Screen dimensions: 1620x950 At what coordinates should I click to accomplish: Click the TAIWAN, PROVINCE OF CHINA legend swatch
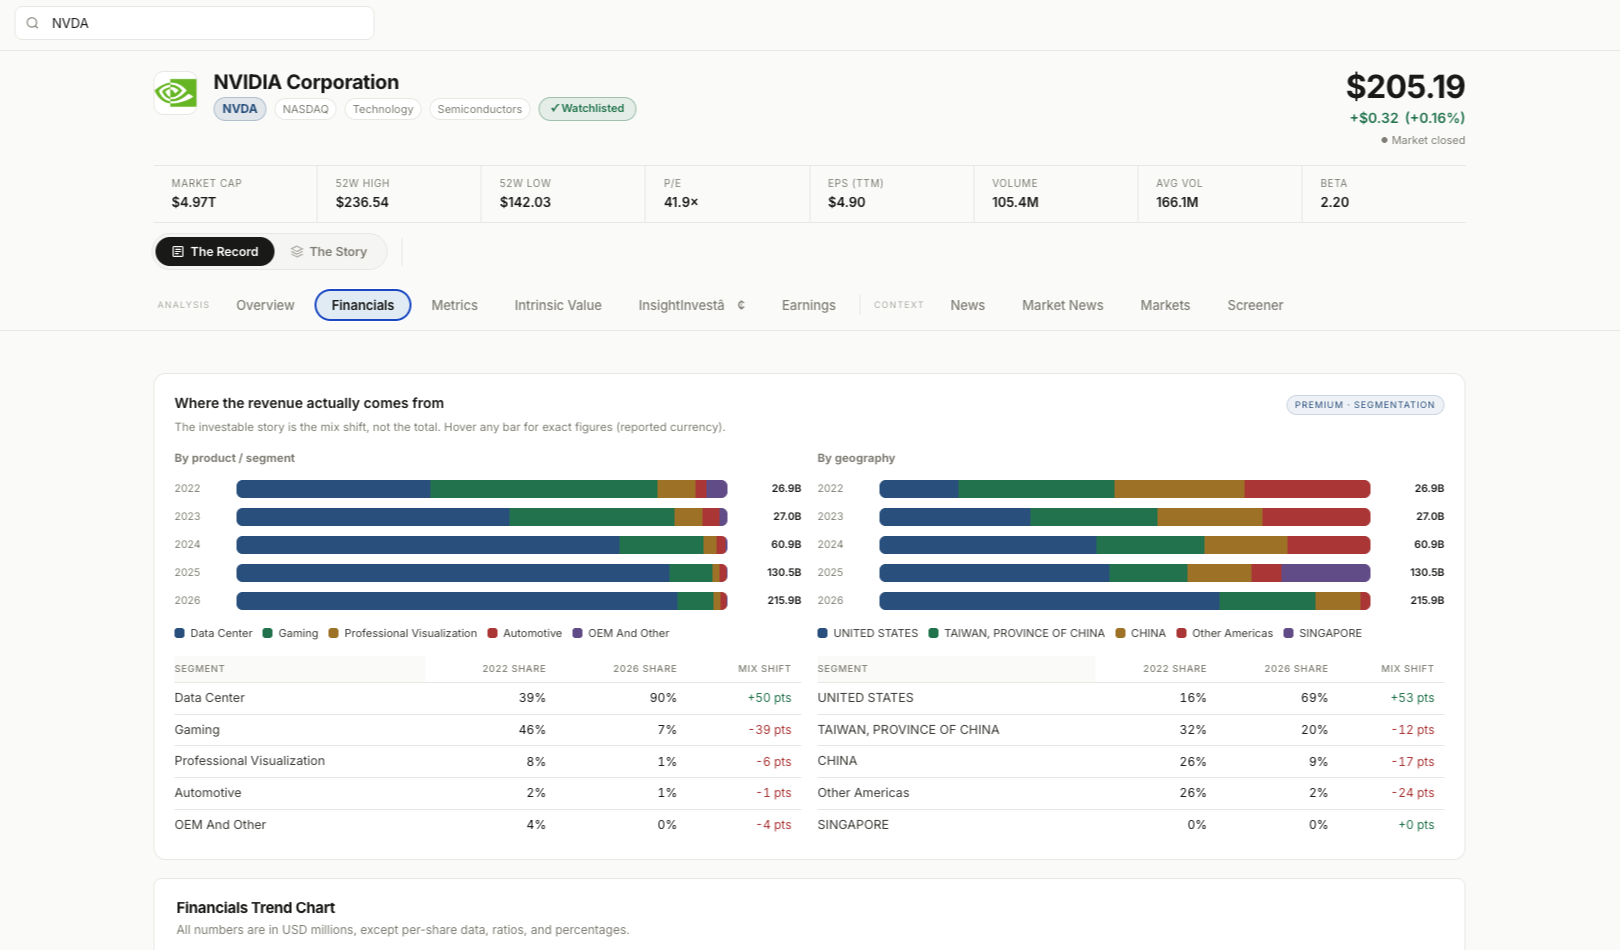tap(934, 633)
